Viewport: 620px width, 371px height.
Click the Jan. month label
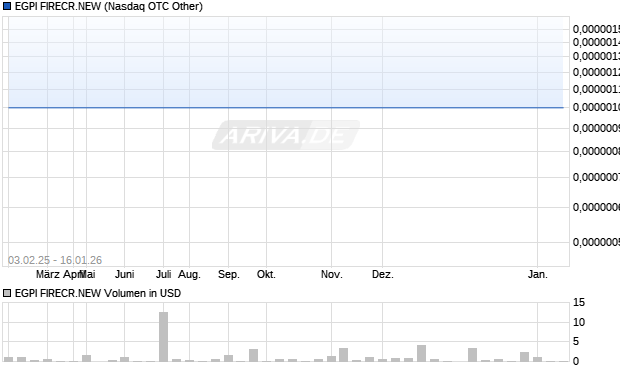(537, 274)
